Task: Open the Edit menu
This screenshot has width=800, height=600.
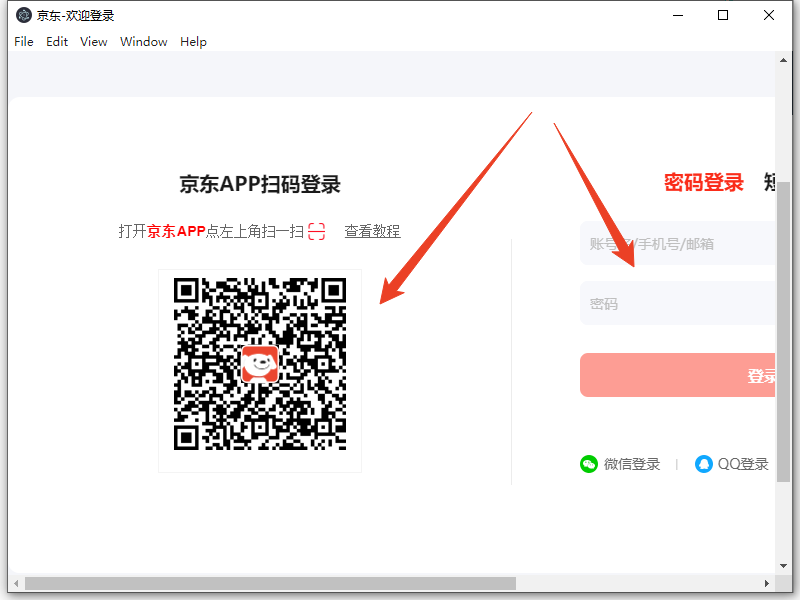Action: tap(57, 42)
